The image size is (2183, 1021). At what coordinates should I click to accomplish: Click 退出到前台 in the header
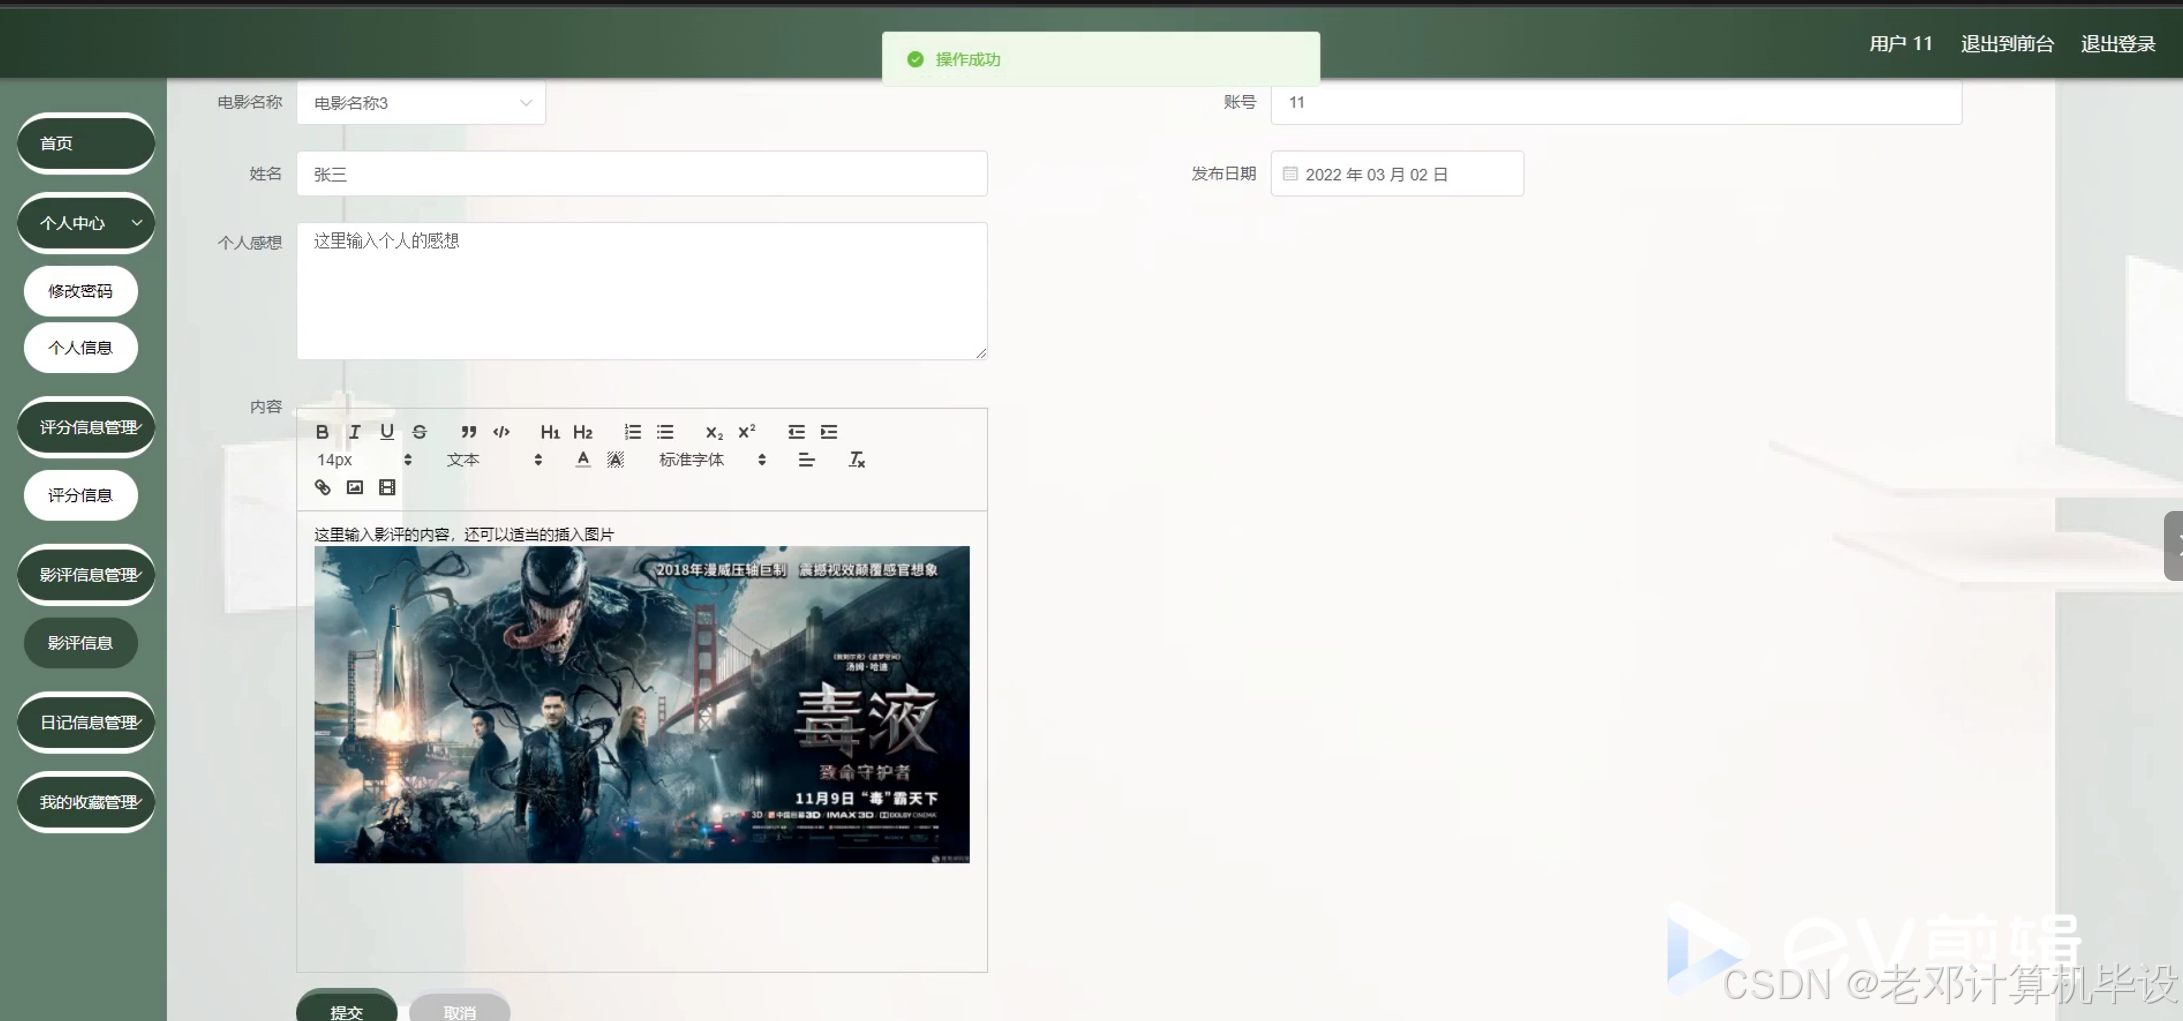(x=2007, y=44)
